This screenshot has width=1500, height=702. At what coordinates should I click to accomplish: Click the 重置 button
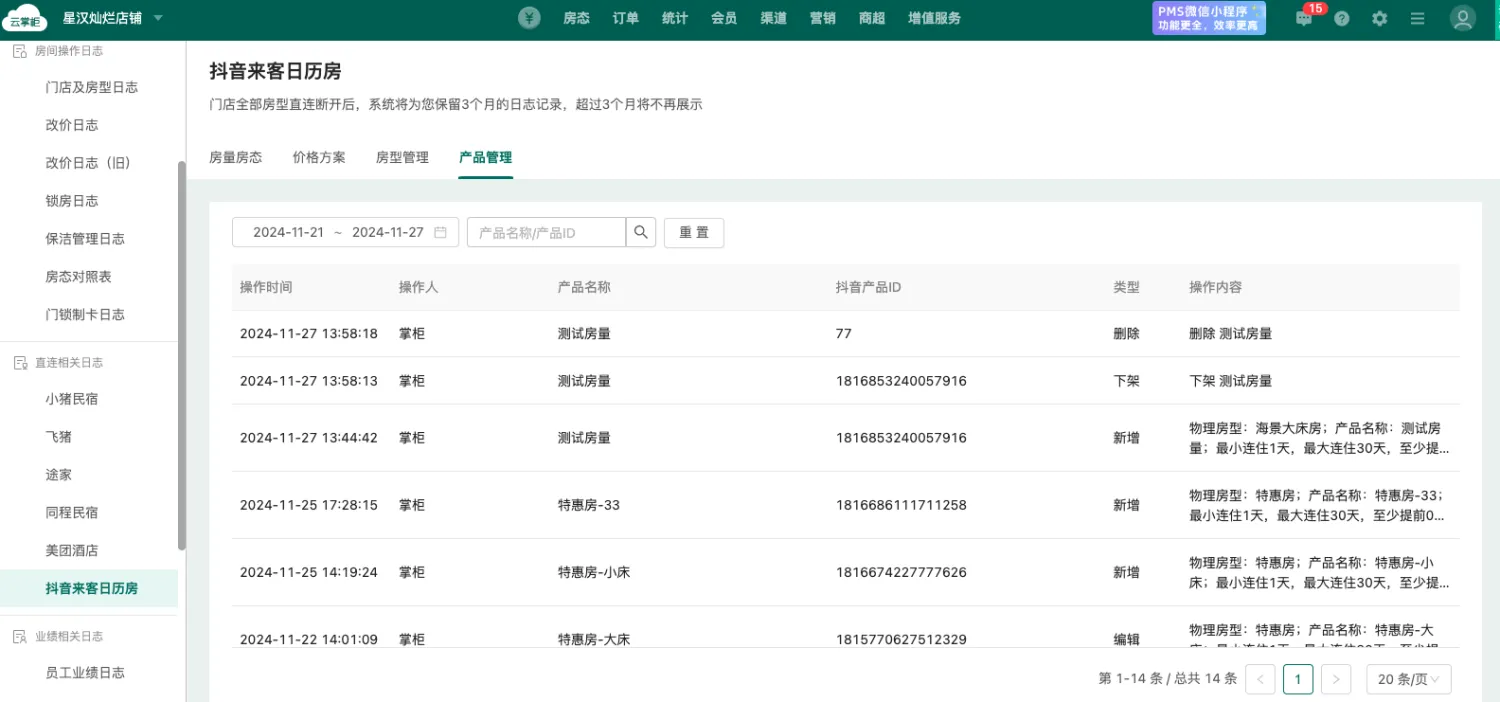(694, 232)
